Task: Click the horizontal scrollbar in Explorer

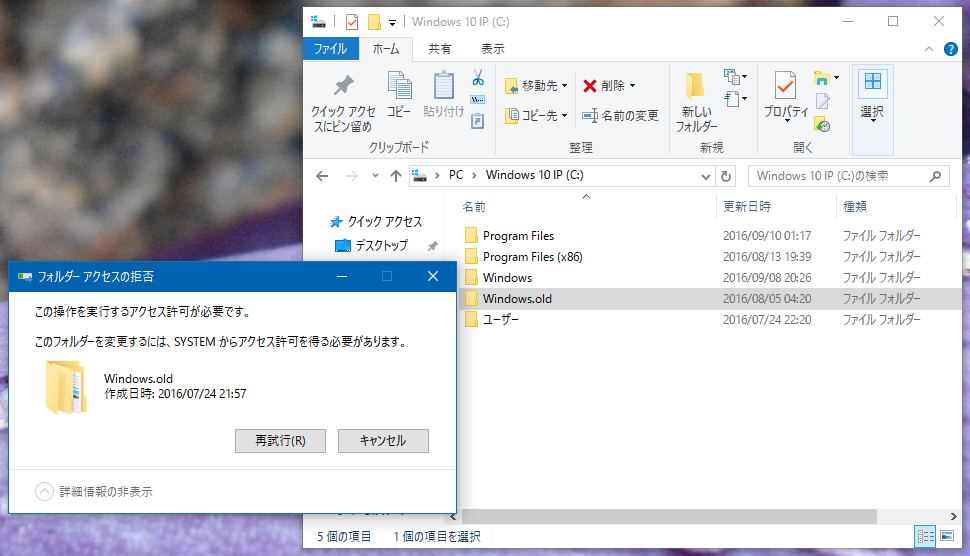Action: [x=669, y=516]
